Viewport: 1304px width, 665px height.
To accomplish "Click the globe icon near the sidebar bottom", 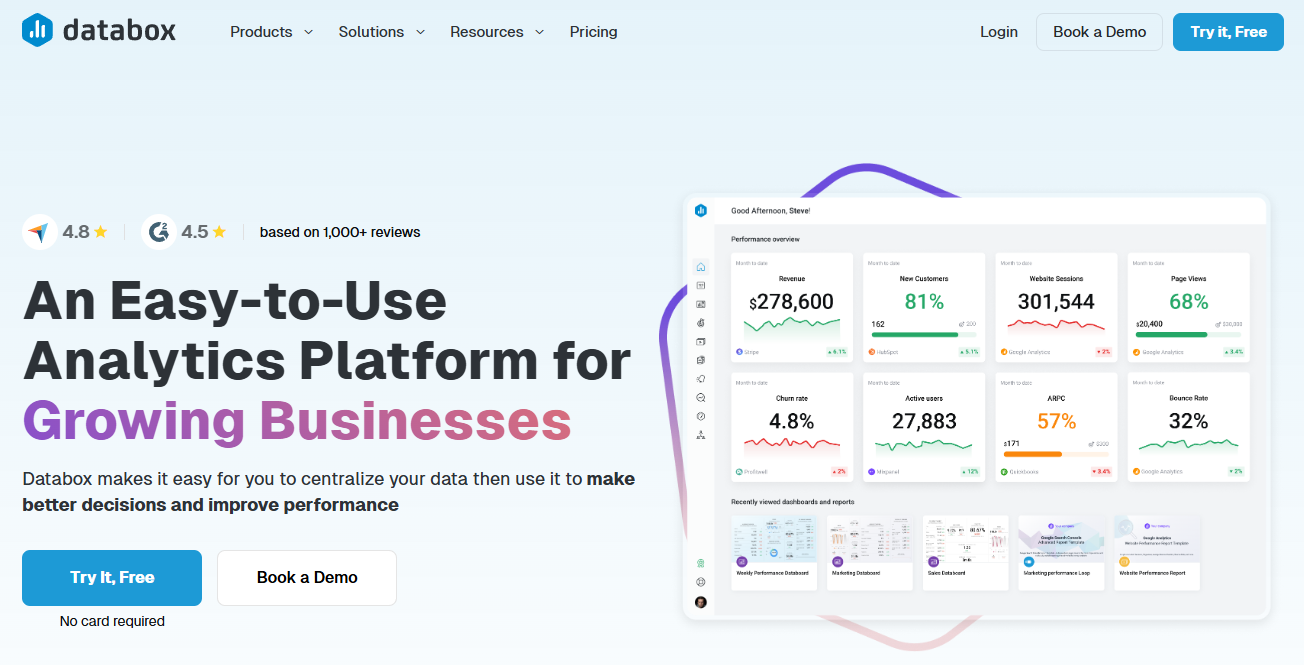I will pyautogui.click(x=701, y=582).
